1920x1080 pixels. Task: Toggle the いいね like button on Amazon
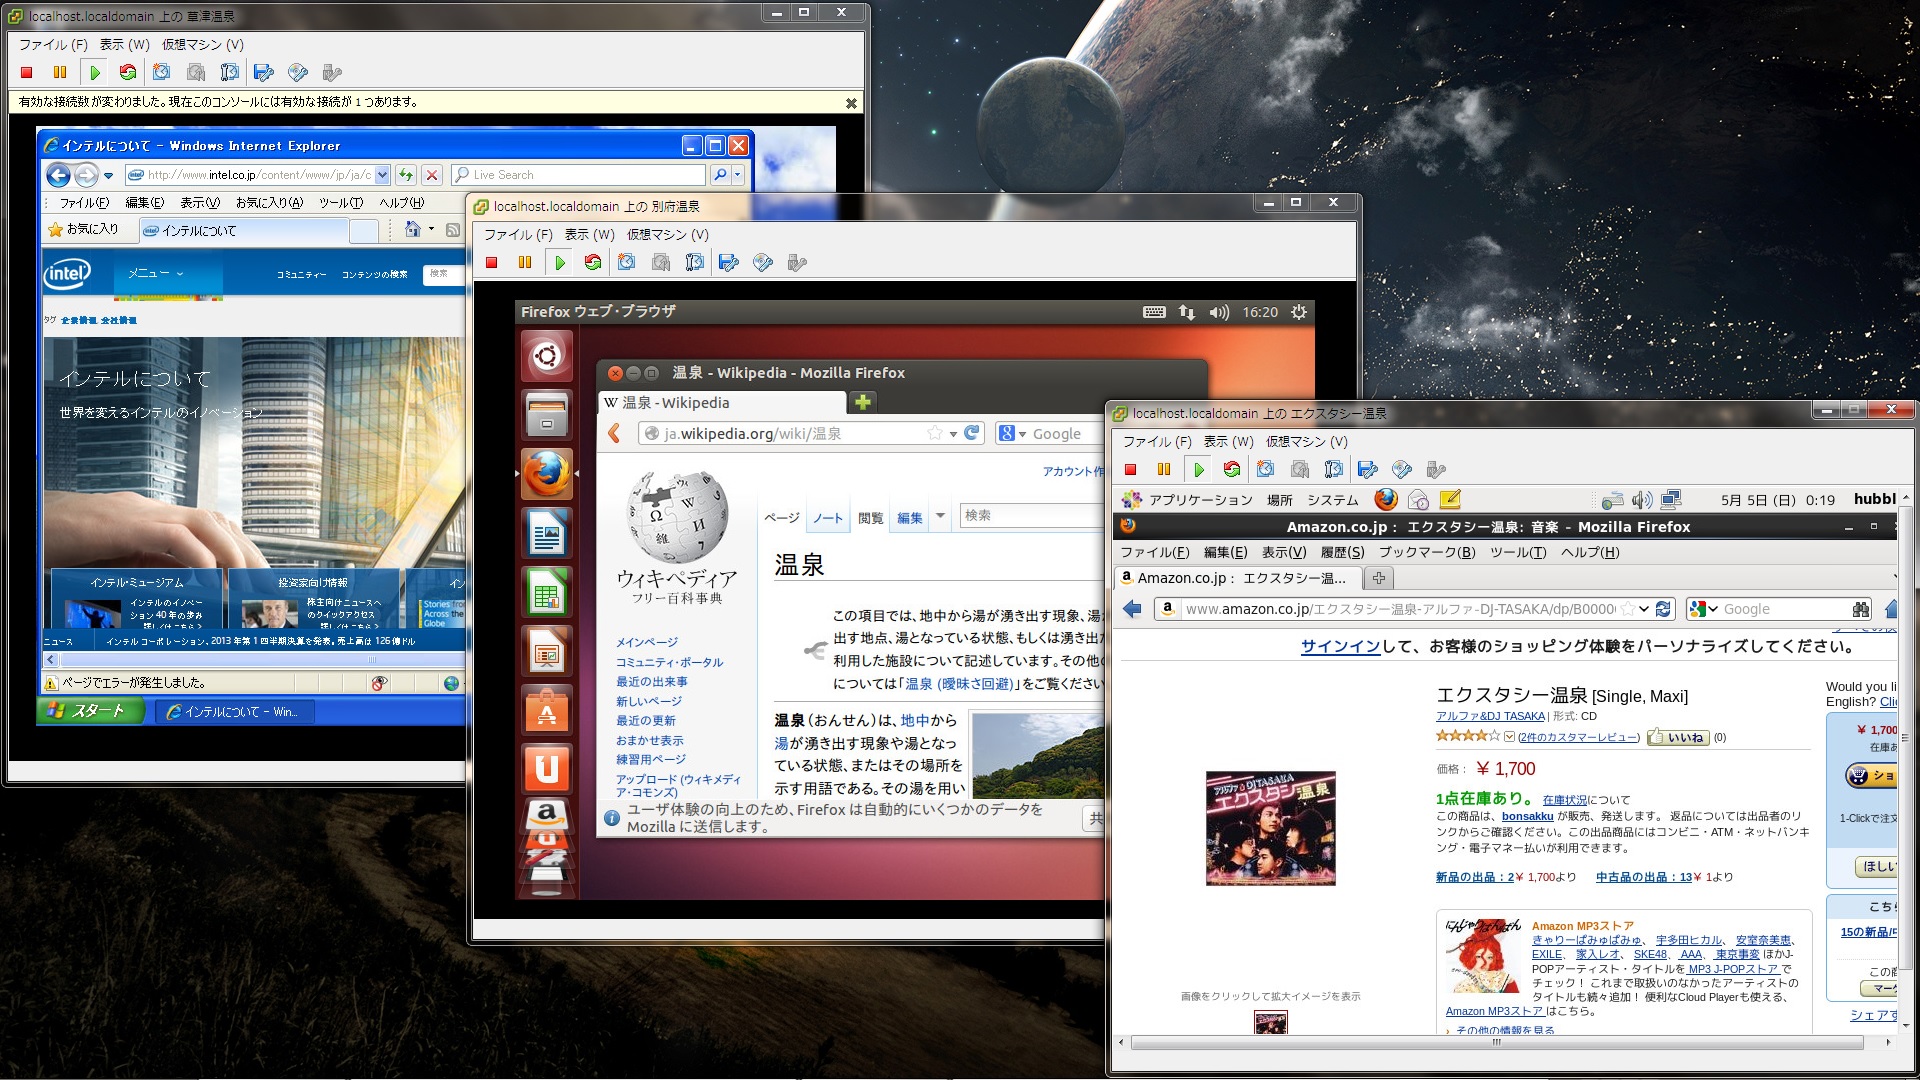[x=1680, y=738]
